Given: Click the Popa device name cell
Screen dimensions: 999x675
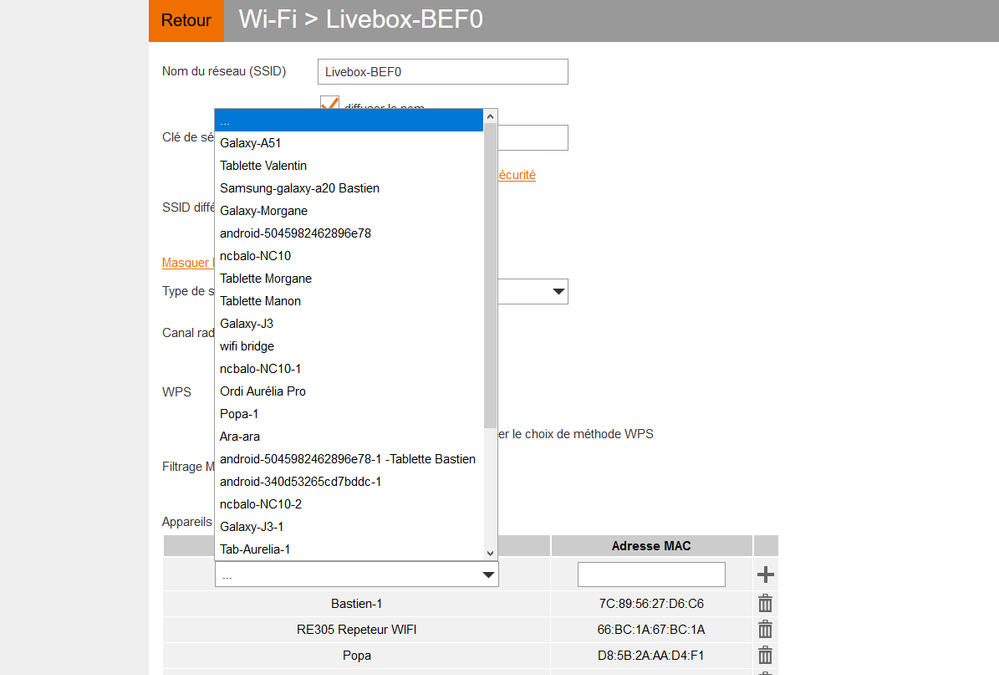Looking at the screenshot, I should (356, 655).
